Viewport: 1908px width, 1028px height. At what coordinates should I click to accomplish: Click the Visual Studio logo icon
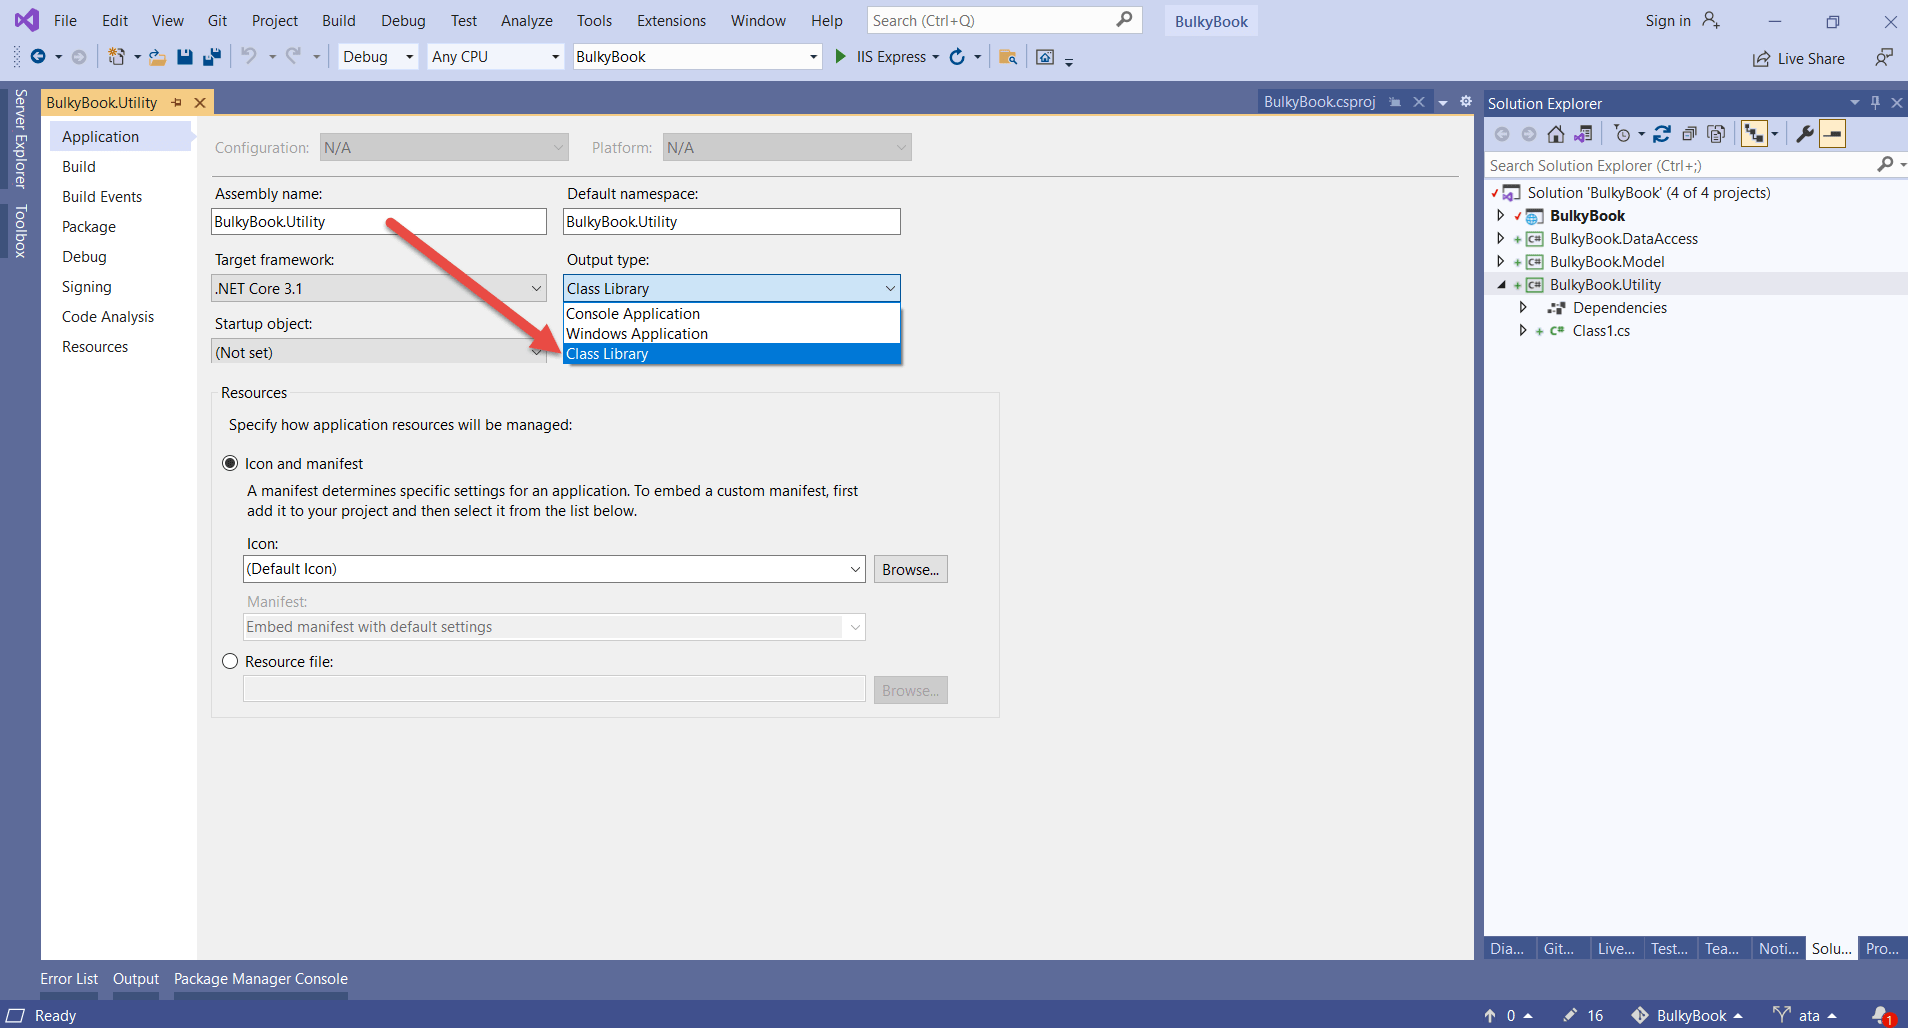(x=27, y=20)
